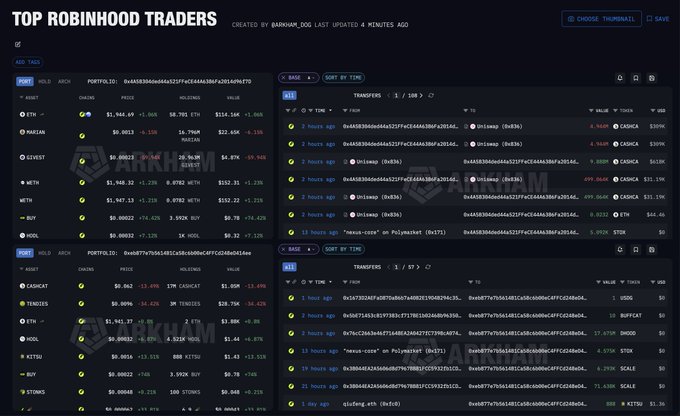This screenshot has height=416, width=680.
Task: Go to next page of 1 / 108
Action: [421, 95]
